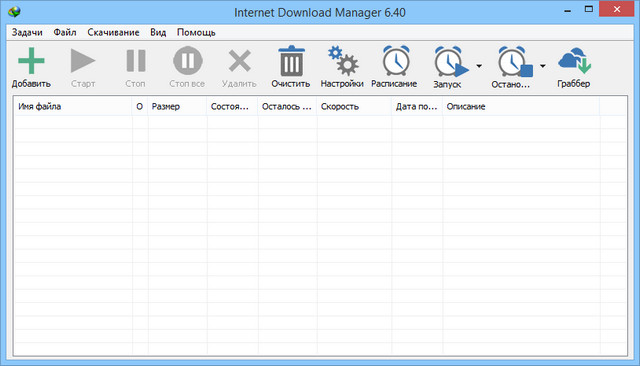
Task: Open the Файл menu
Action: click(x=64, y=32)
